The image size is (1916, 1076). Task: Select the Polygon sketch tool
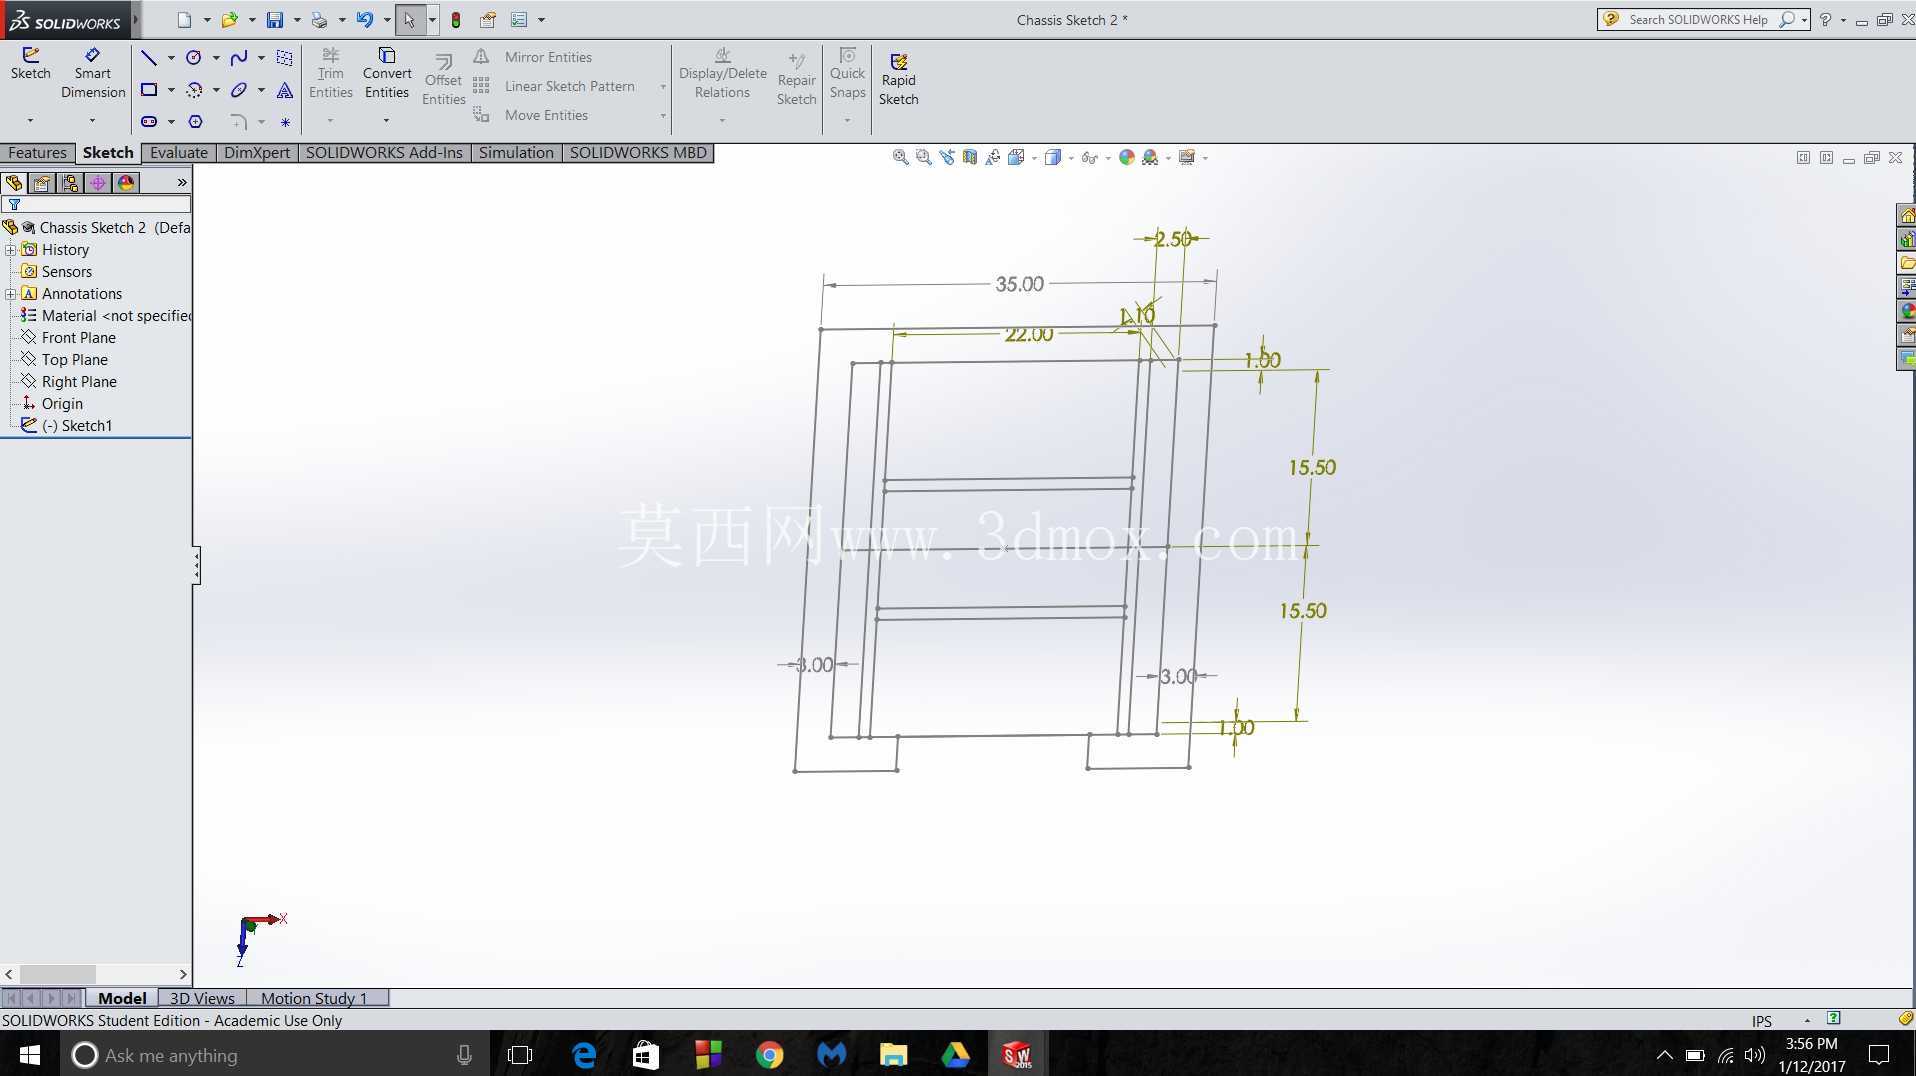point(196,122)
